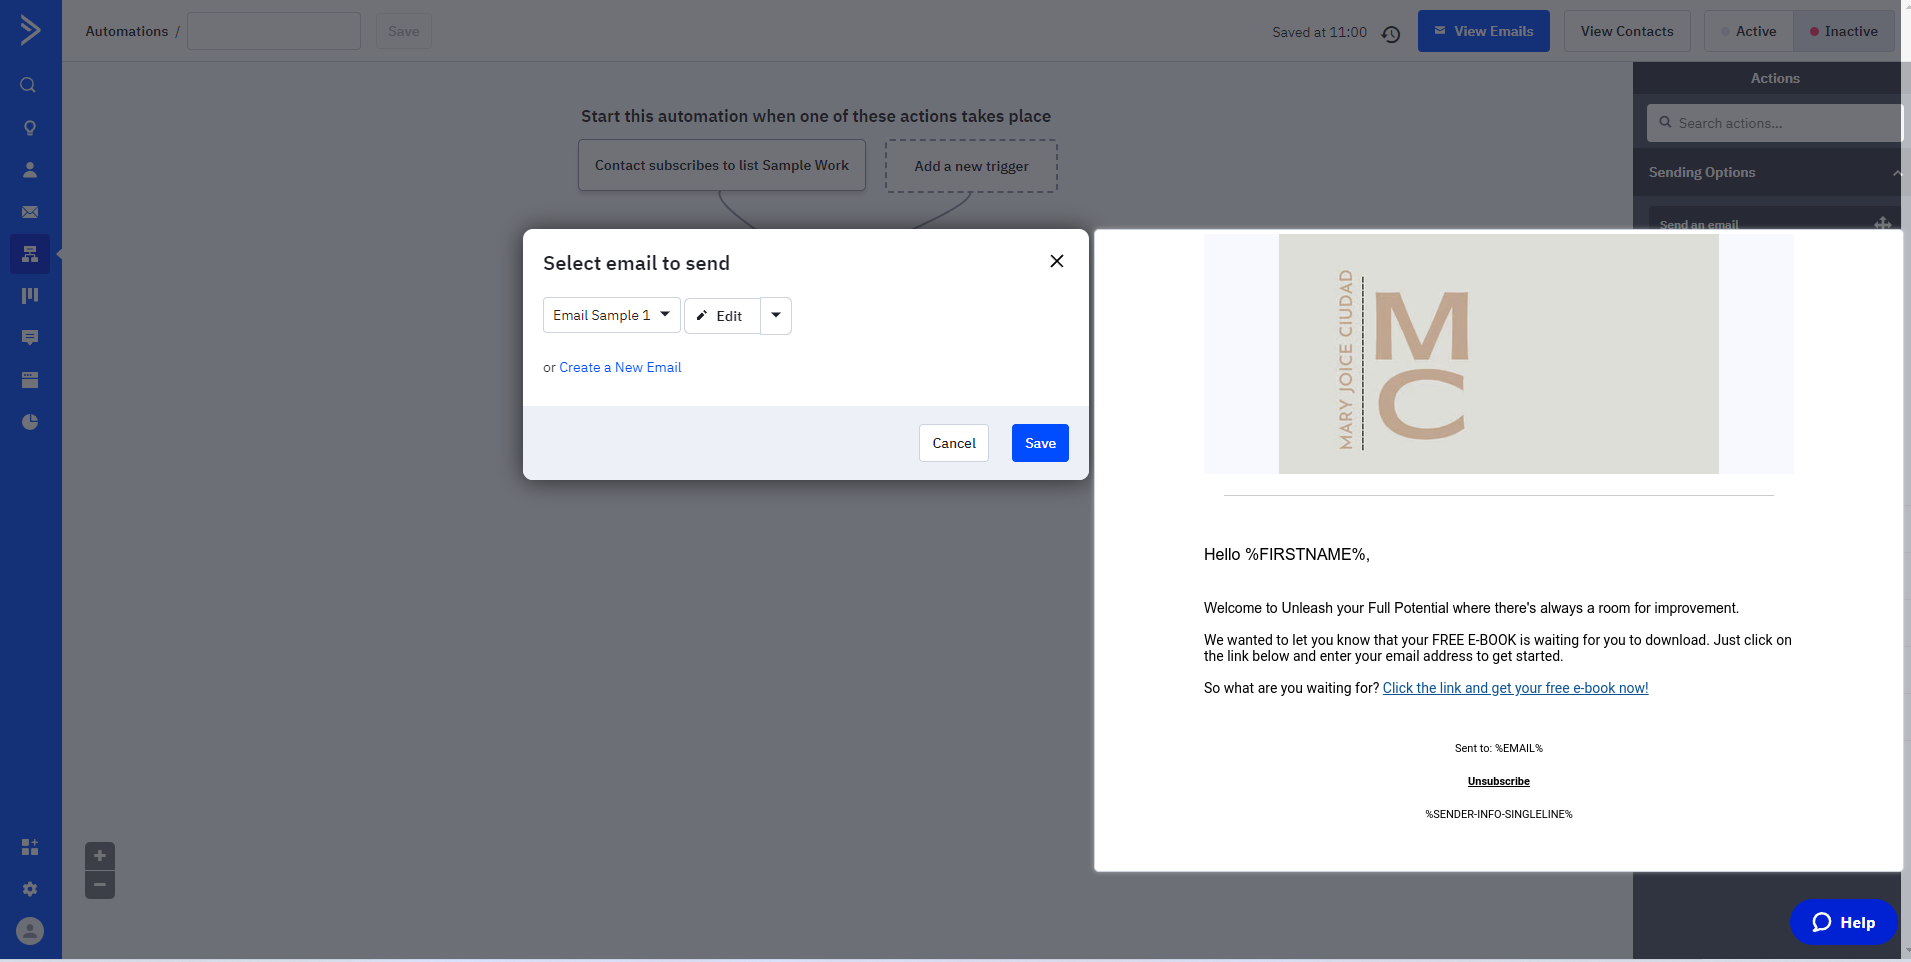Zoom in the automation canvas
The width and height of the screenshot is (1911, 962).
point(100,856)
